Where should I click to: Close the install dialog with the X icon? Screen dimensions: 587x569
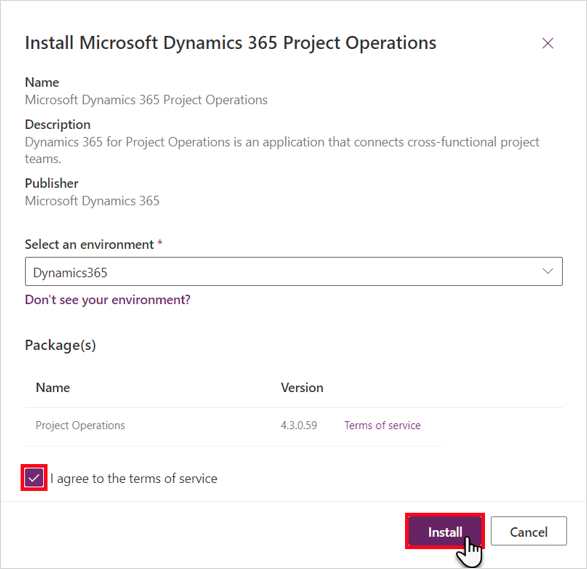coord(548,43)
